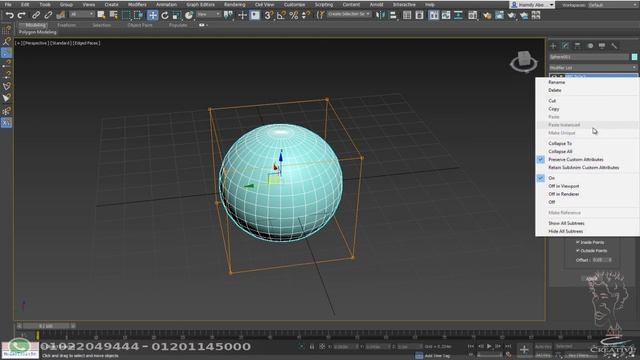Screen dimensions: 640x360
Task: Expand the Polygon Modeling panel label
Action: (38, 32)
